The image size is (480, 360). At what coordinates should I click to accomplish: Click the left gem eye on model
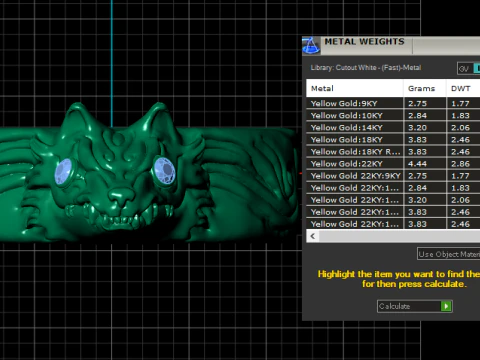tap(63, 171)
